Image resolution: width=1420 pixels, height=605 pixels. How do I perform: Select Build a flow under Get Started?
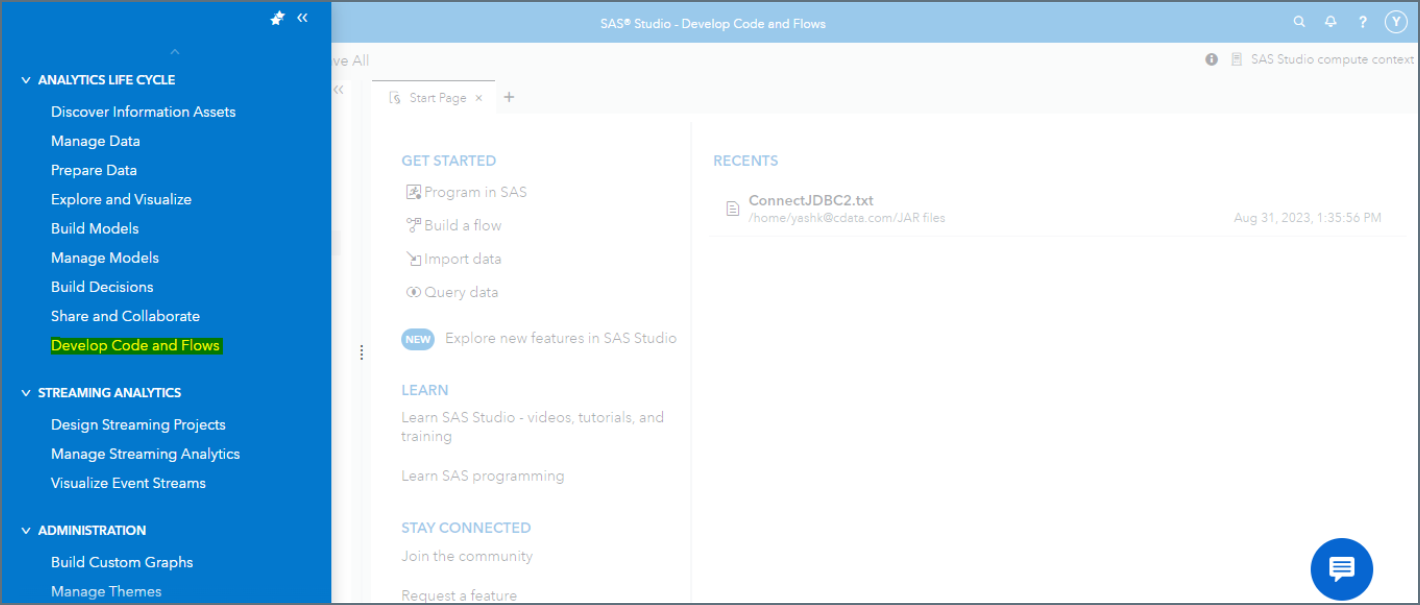[x=462, y=225]
